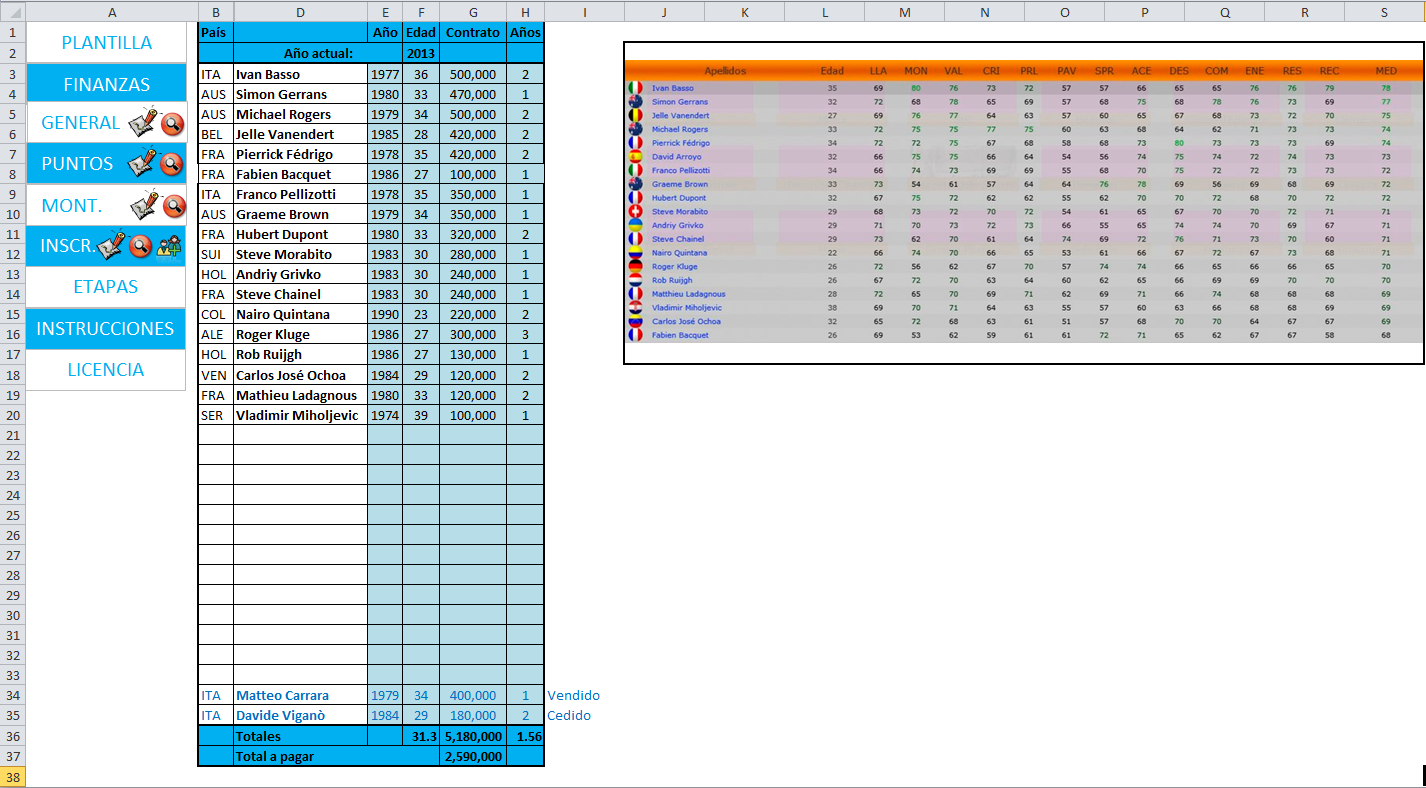Click the 5,180,000 totals cell

coord(473,736)
